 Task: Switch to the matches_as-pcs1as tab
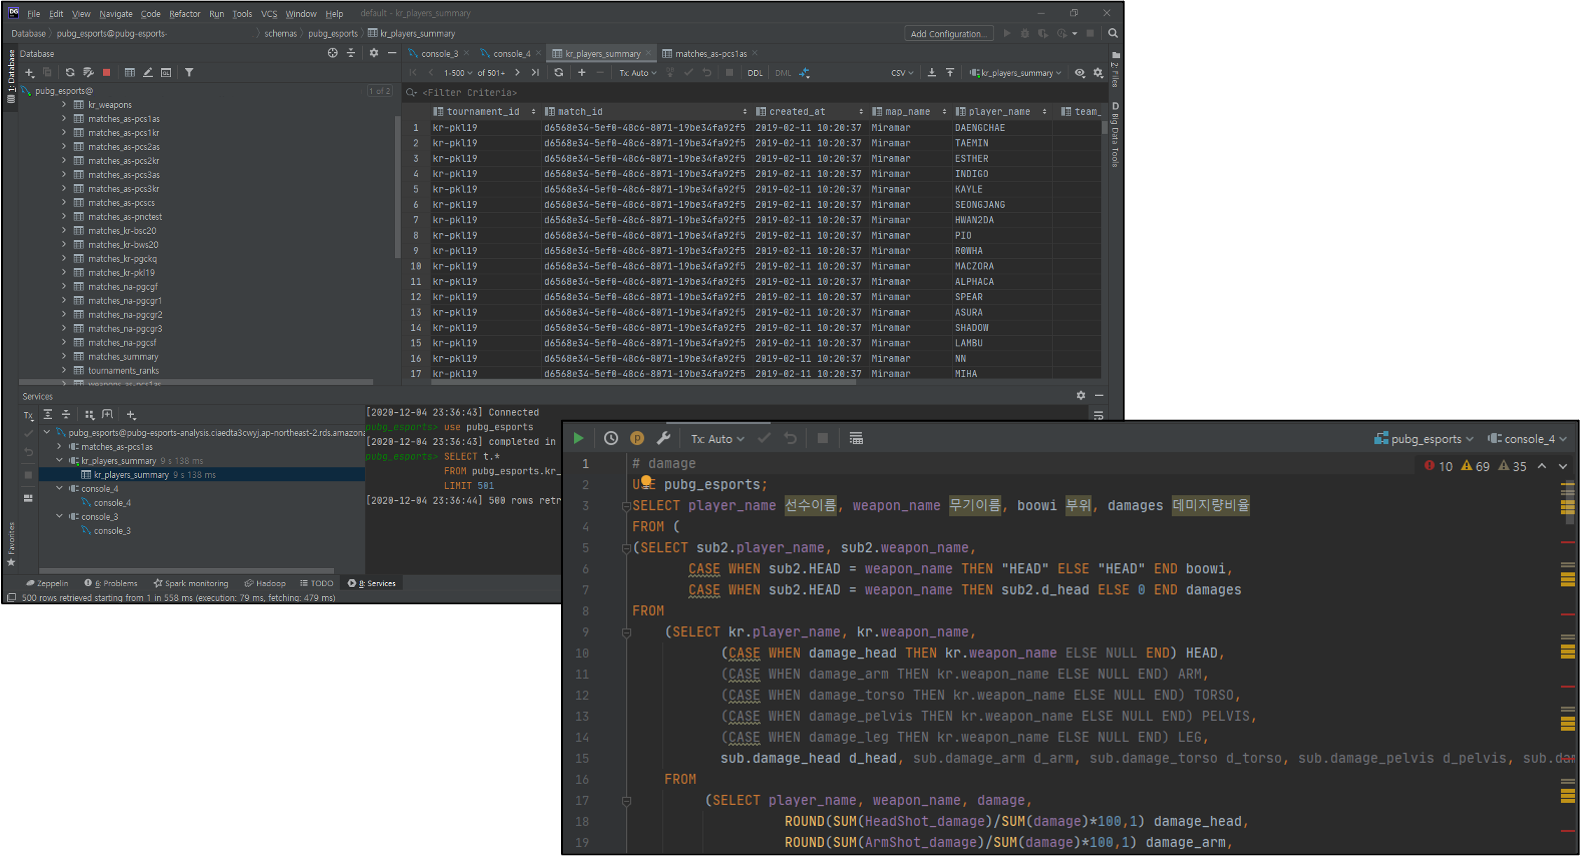(x=711, y=53)
